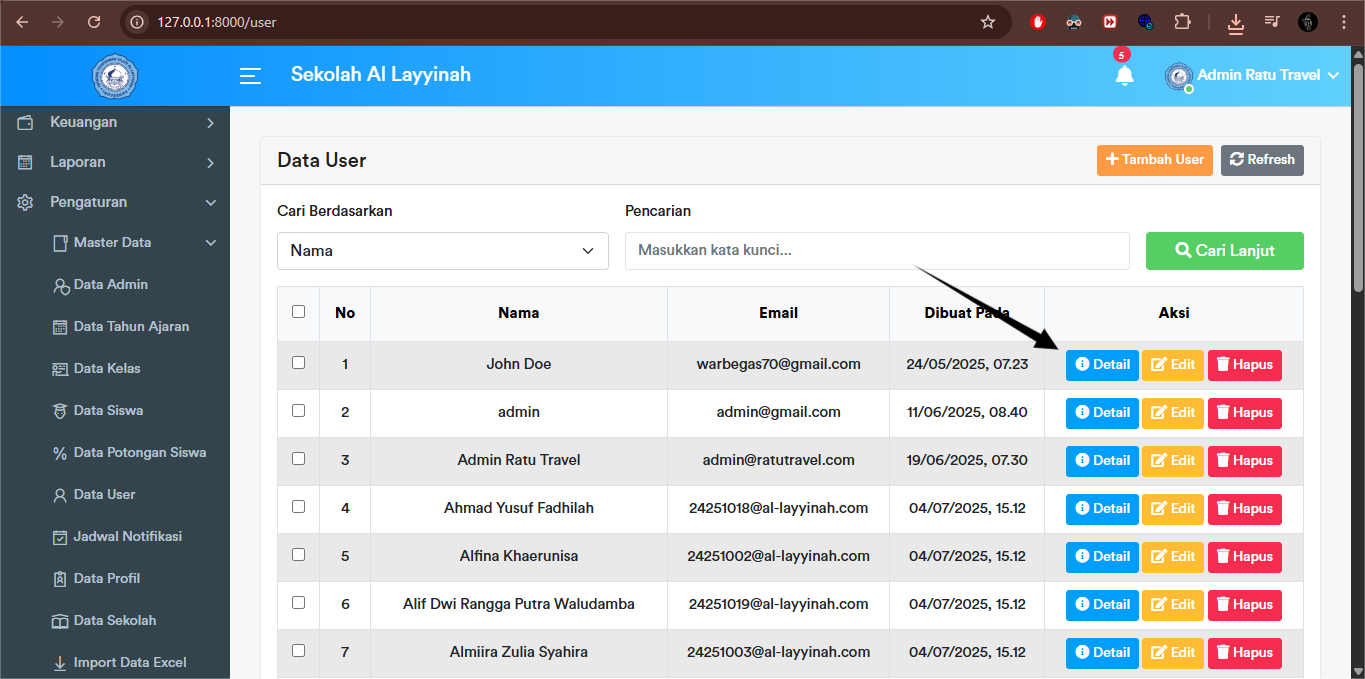
Task: Open the hamburger sidebar menu icon
Action: coord(250,75)
